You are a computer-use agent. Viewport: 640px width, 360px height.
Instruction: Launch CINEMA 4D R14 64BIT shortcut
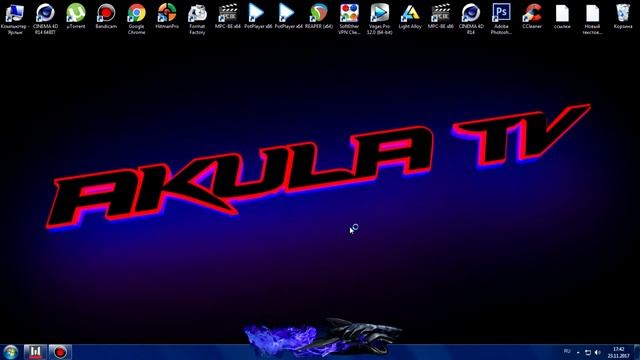(45, 18)
